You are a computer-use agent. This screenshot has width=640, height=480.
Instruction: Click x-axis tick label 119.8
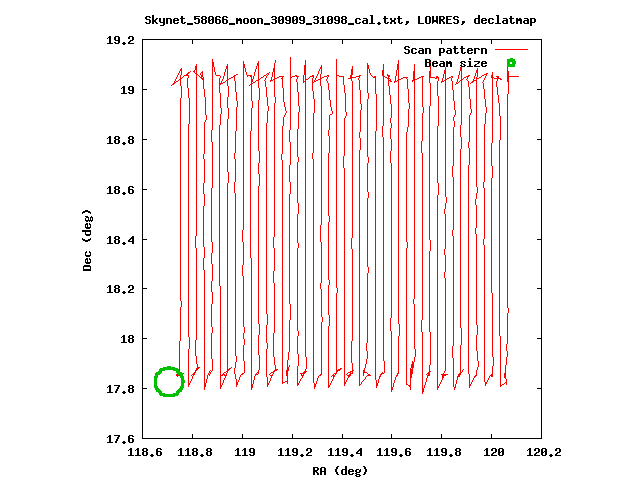(444, 452)
